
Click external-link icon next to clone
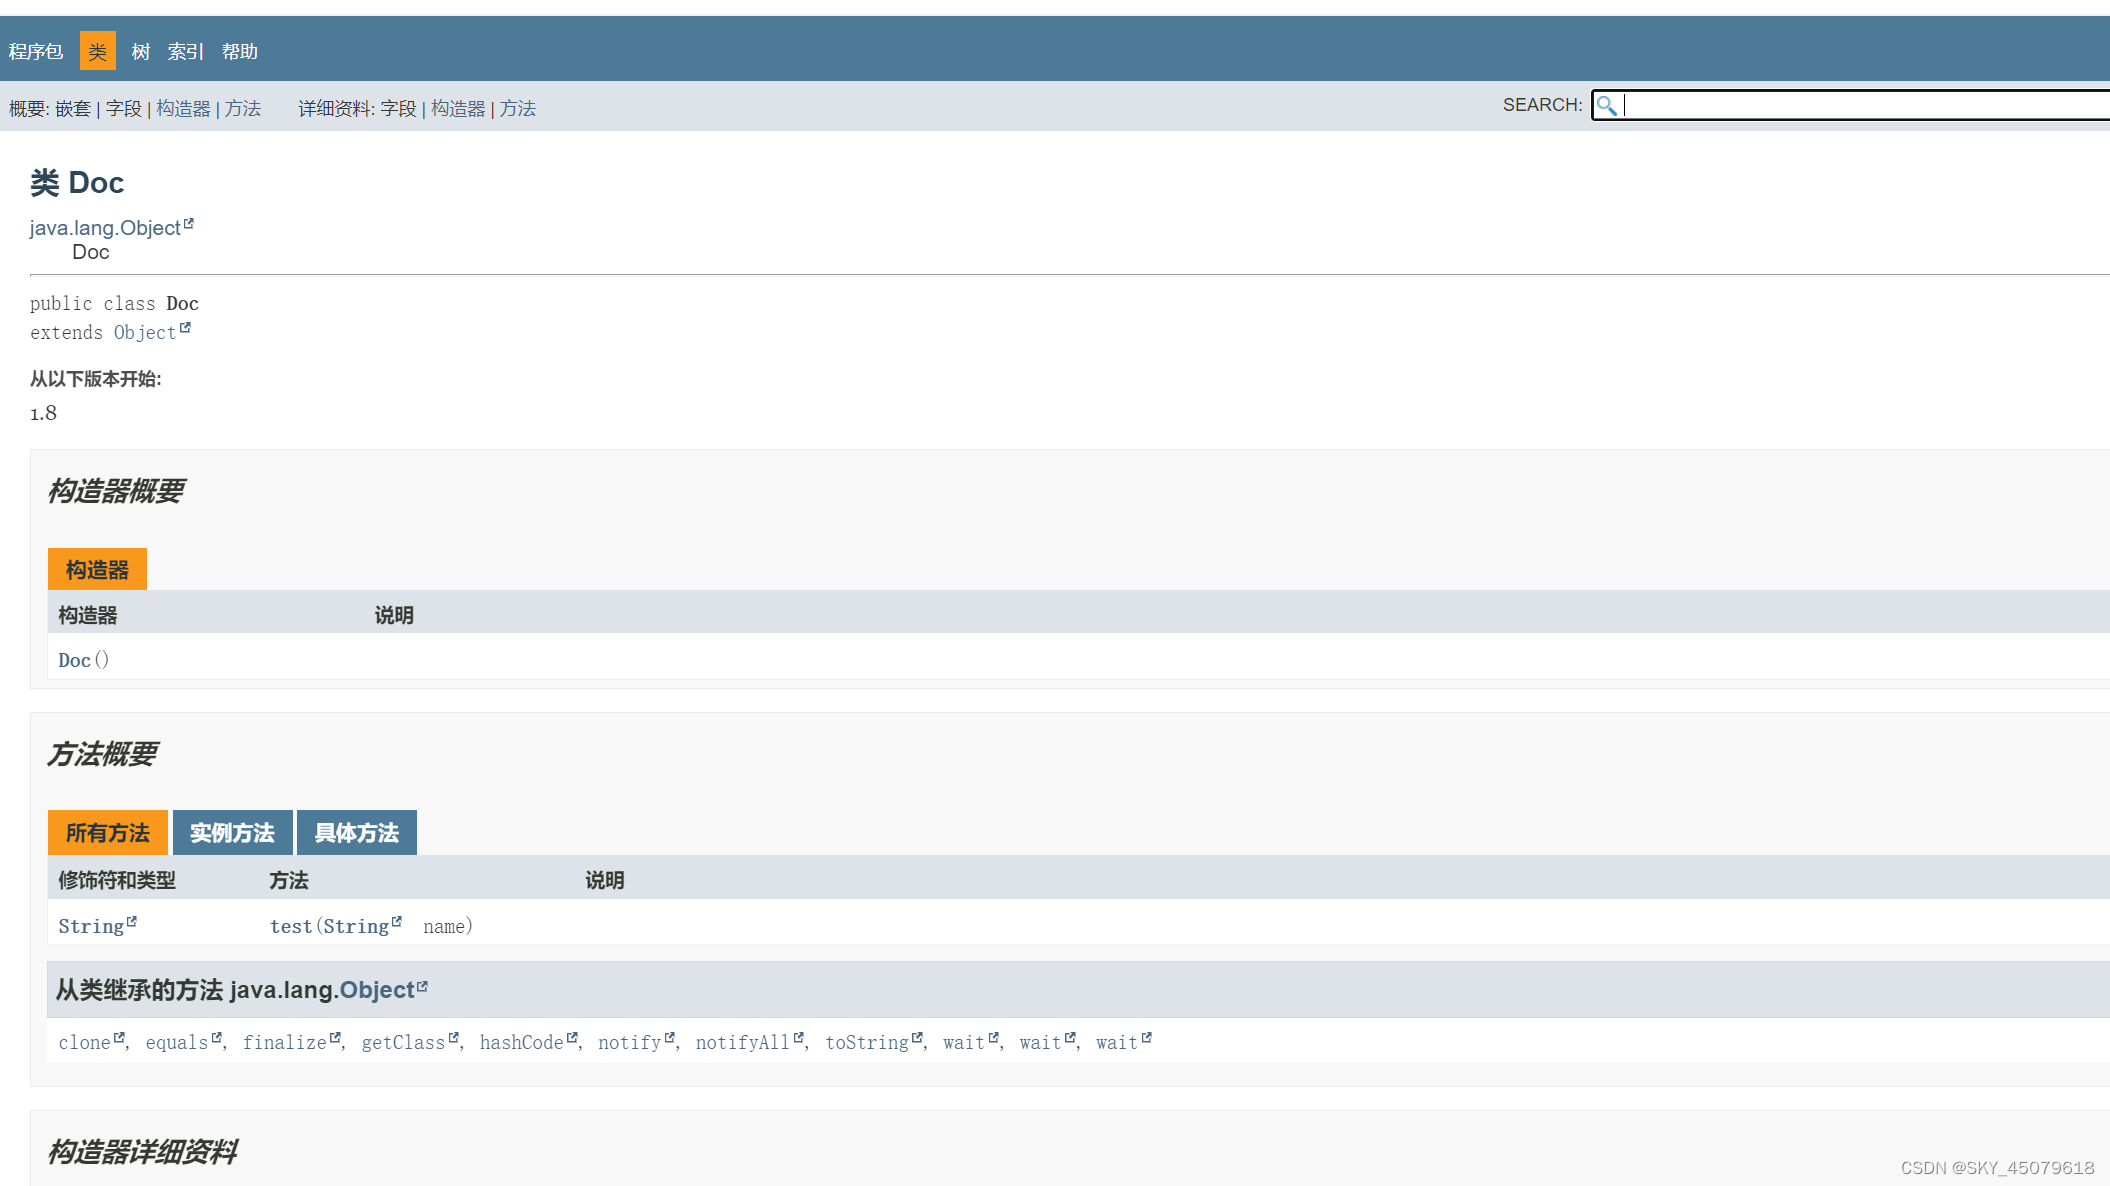119,1038
